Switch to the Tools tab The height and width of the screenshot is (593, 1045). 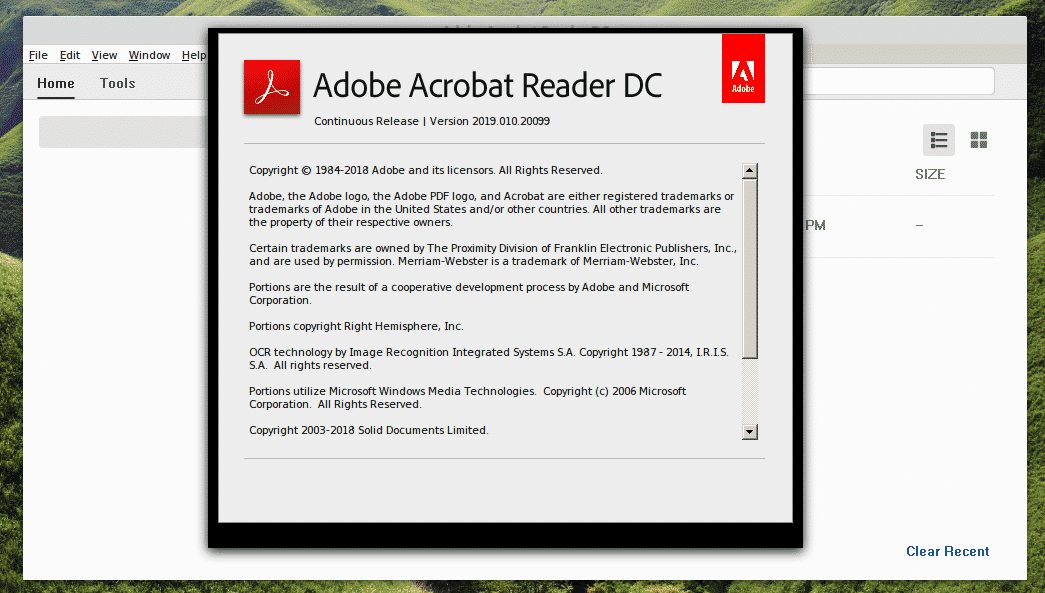pyautogui.click(x=117, y=83)
